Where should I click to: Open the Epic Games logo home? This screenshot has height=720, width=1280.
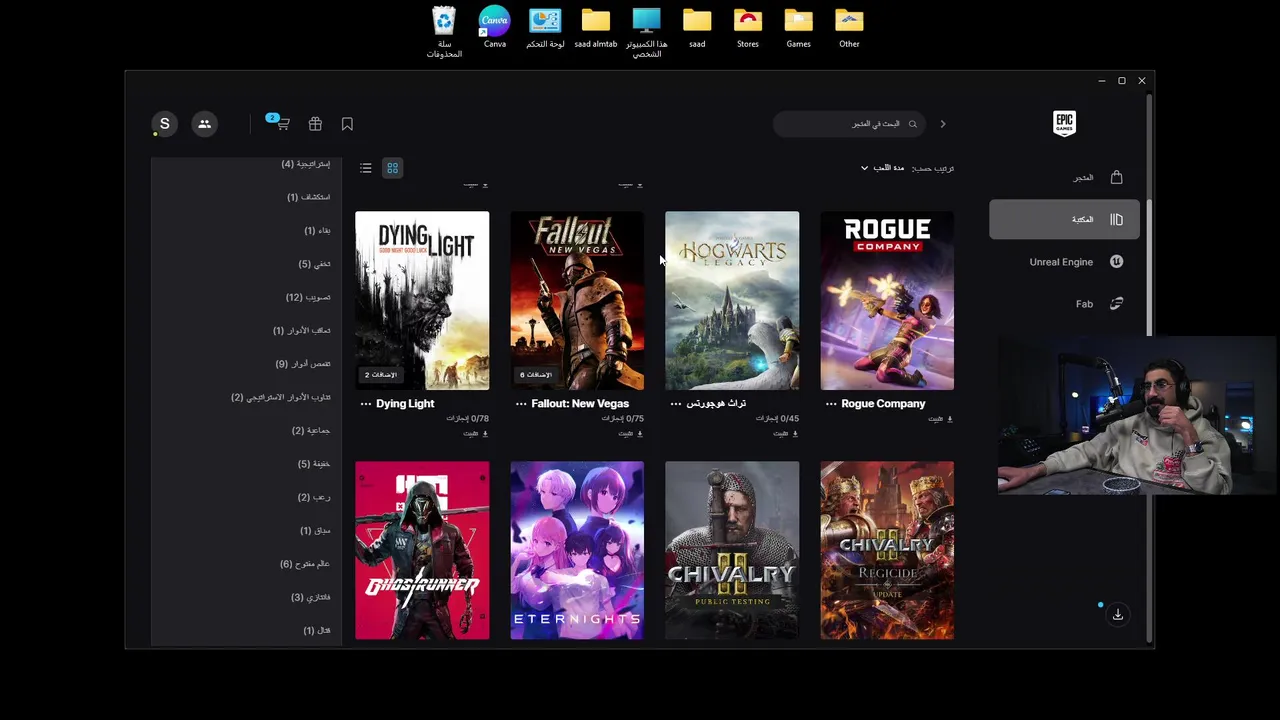(x=1064, y=123)
